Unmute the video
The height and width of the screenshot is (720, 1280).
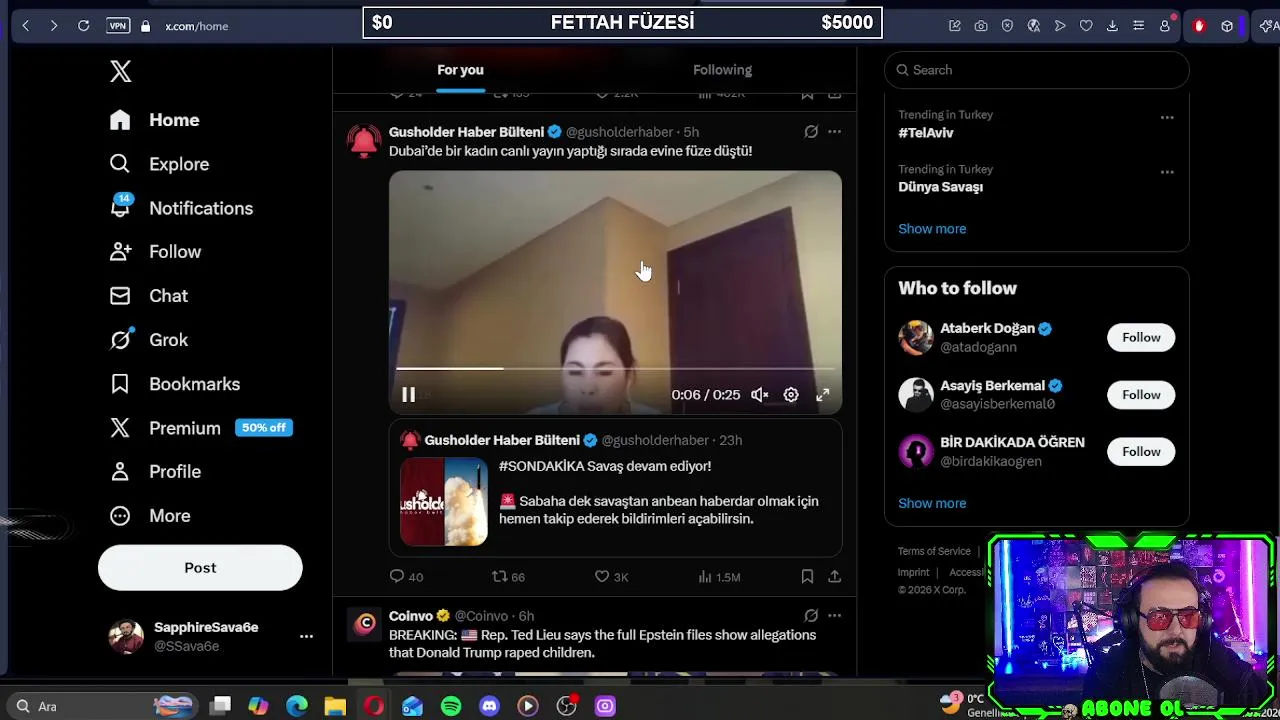(760, 395)
